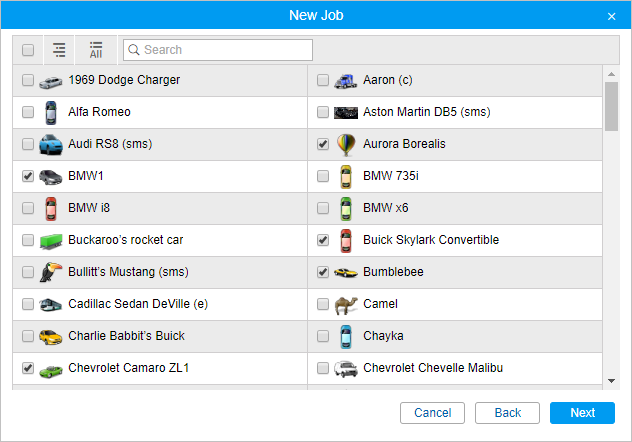Click the blue truck icon next to Aaron (c)
This screenshot has width=632, height=442.
pos(346,80)
